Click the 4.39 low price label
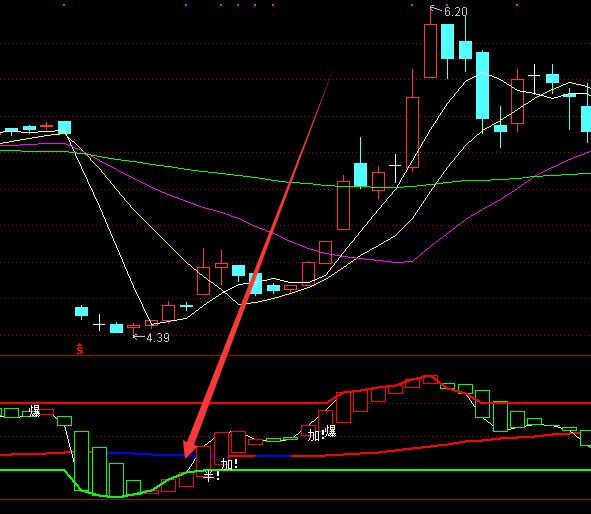This screenshot has width=591, height=514. click(x=158, y=338)
